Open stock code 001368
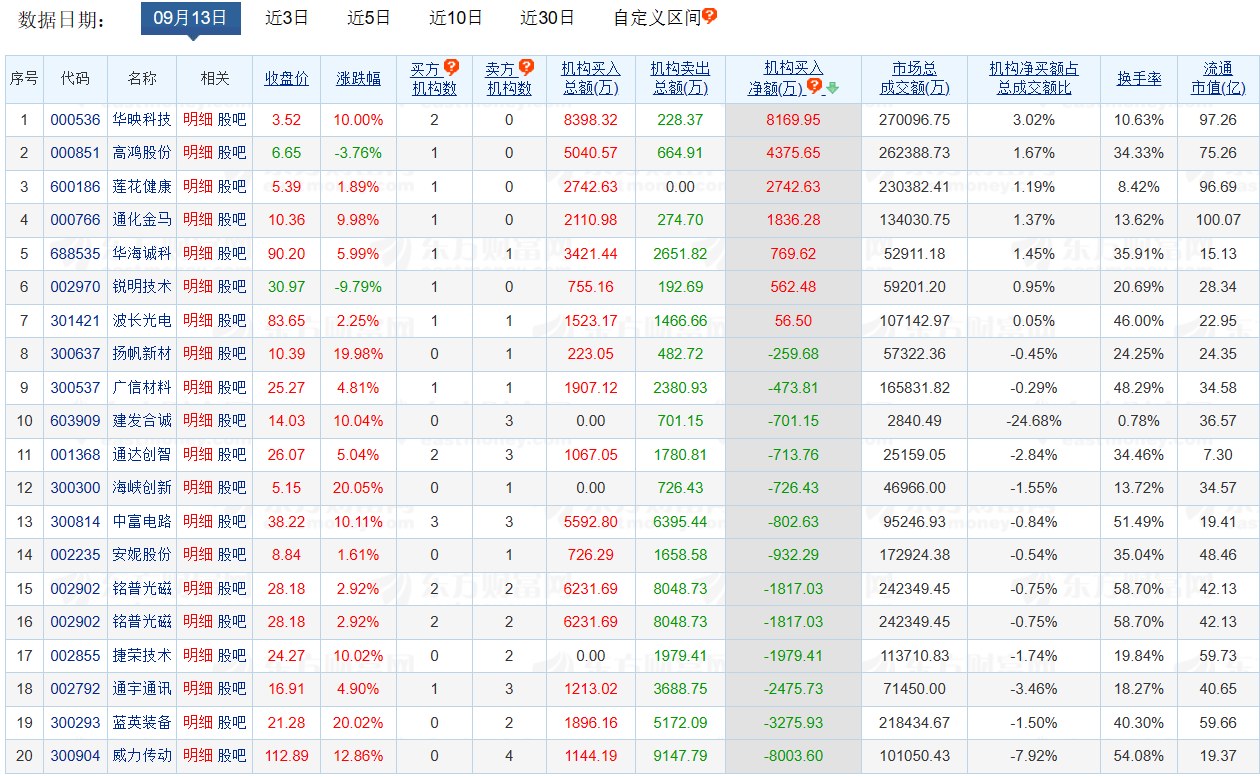Screen dimensions: 1260x777 pyautogui.click(x=76, y=454)
